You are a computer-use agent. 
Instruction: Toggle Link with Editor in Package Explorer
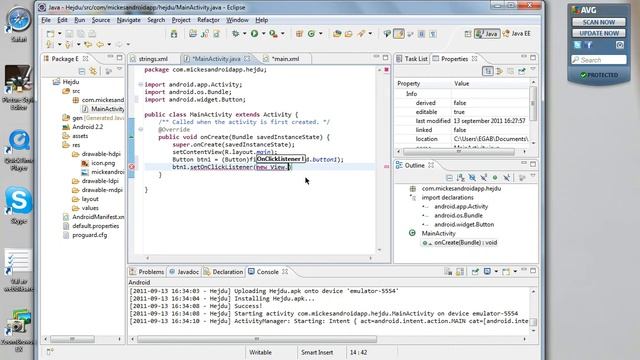93,71
